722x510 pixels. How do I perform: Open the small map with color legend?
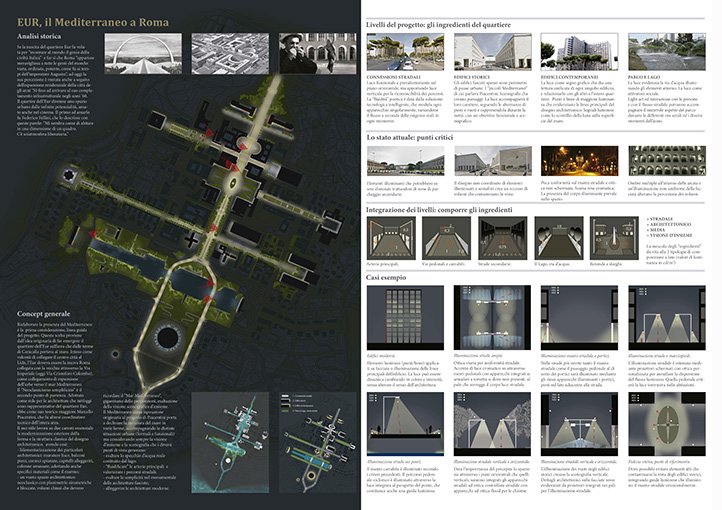318,442
